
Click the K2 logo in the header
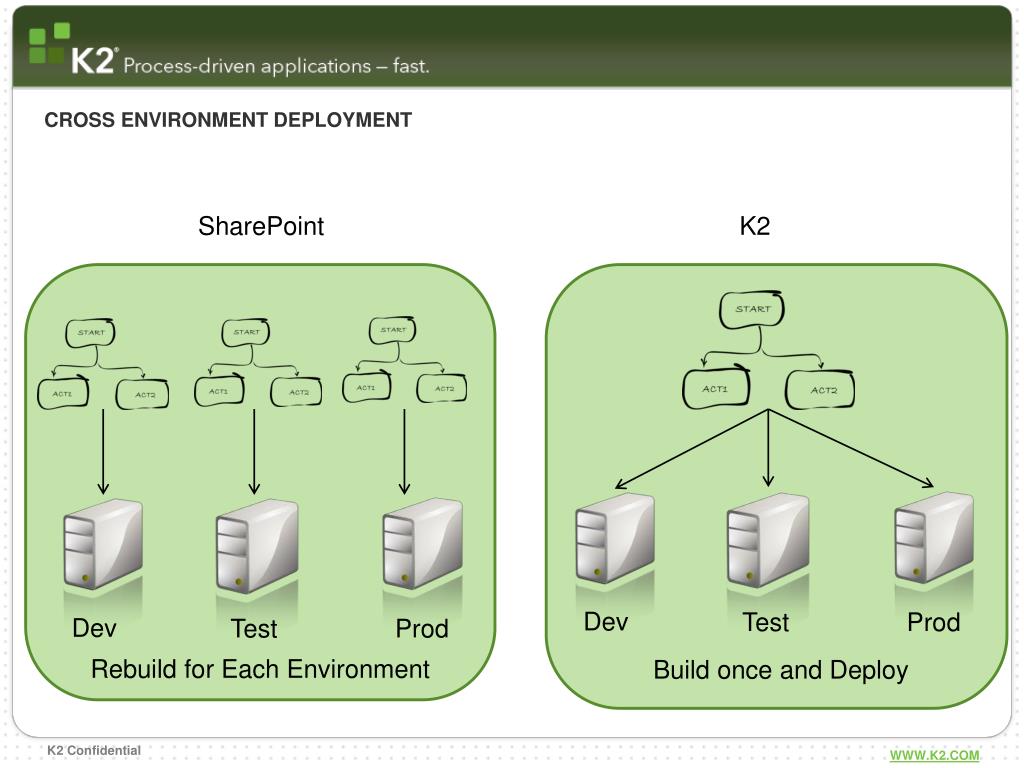point(73,50)
